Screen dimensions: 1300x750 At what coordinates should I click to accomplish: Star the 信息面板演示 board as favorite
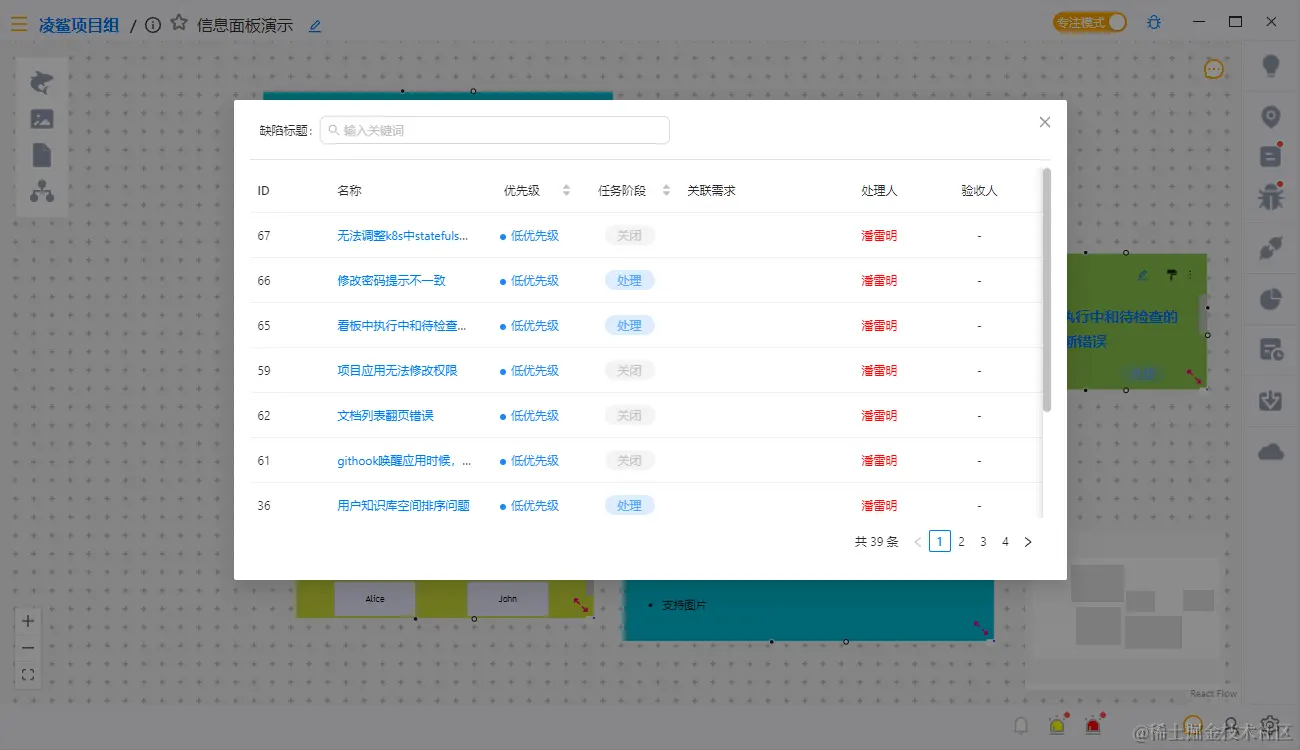pos(179,23)
